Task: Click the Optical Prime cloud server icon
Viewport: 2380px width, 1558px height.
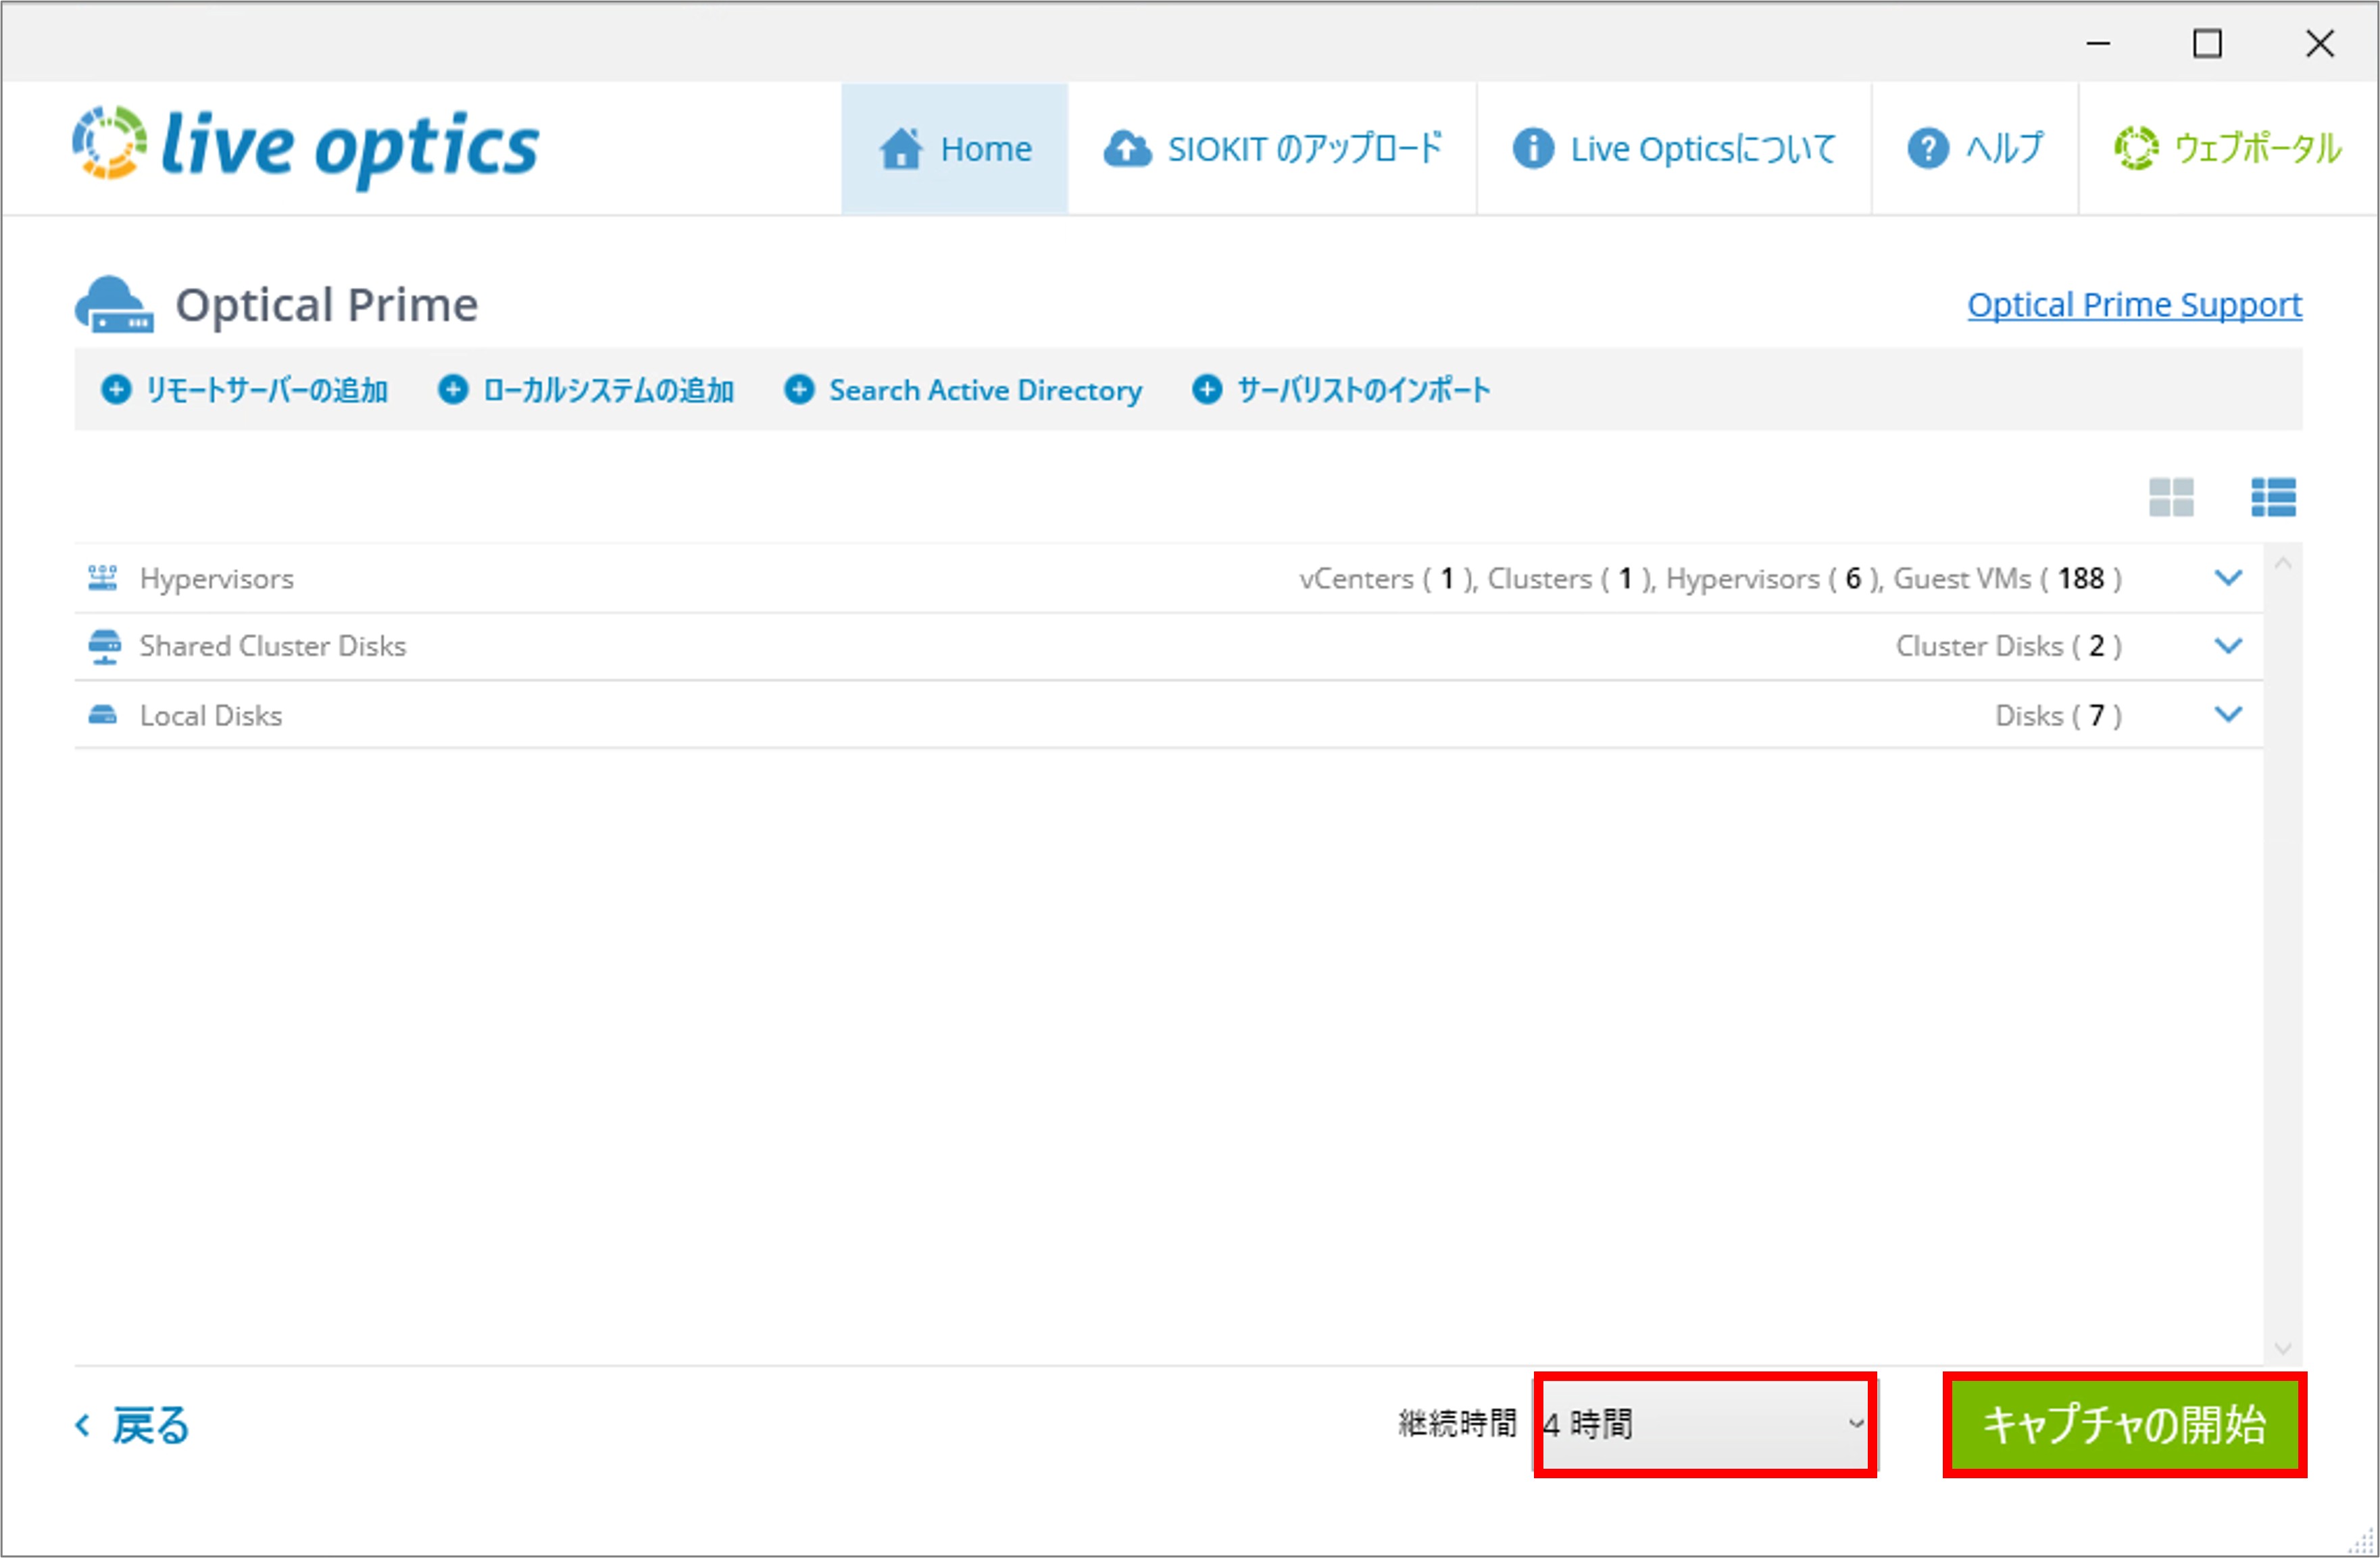Action: point(114,304)
